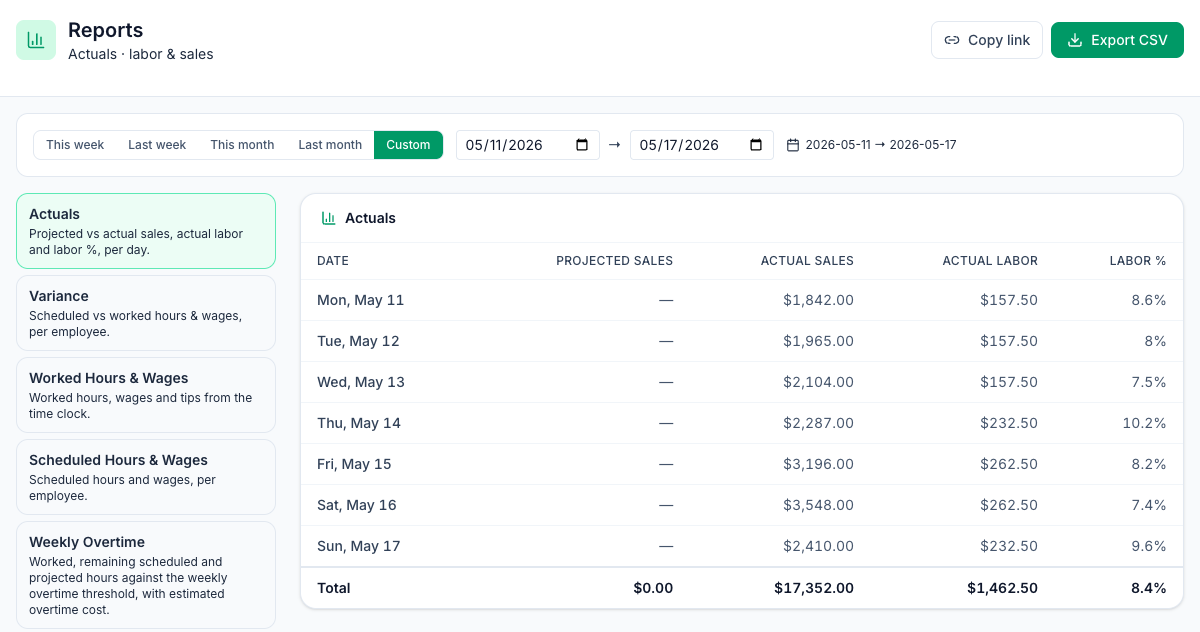
Task: Click the calendar icon in end date field
Action: (x=756, y=145)
